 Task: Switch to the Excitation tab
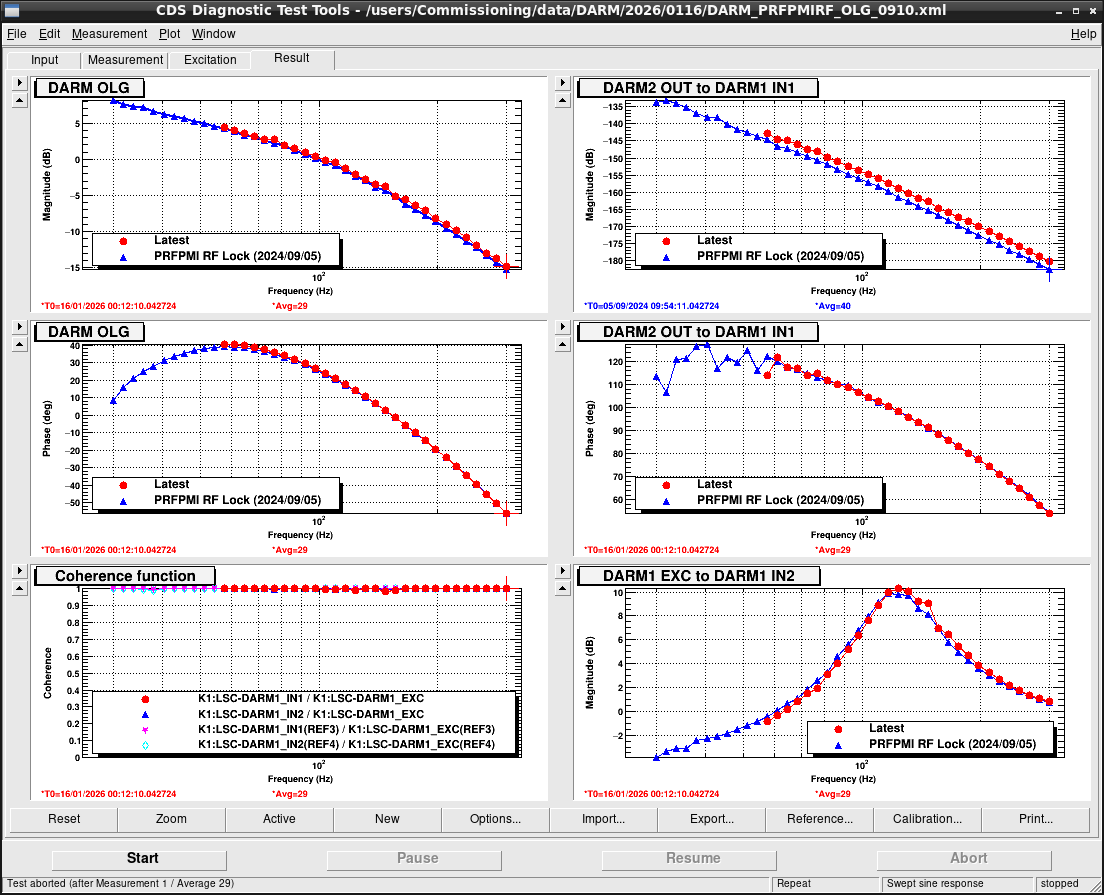click(210, 60)
